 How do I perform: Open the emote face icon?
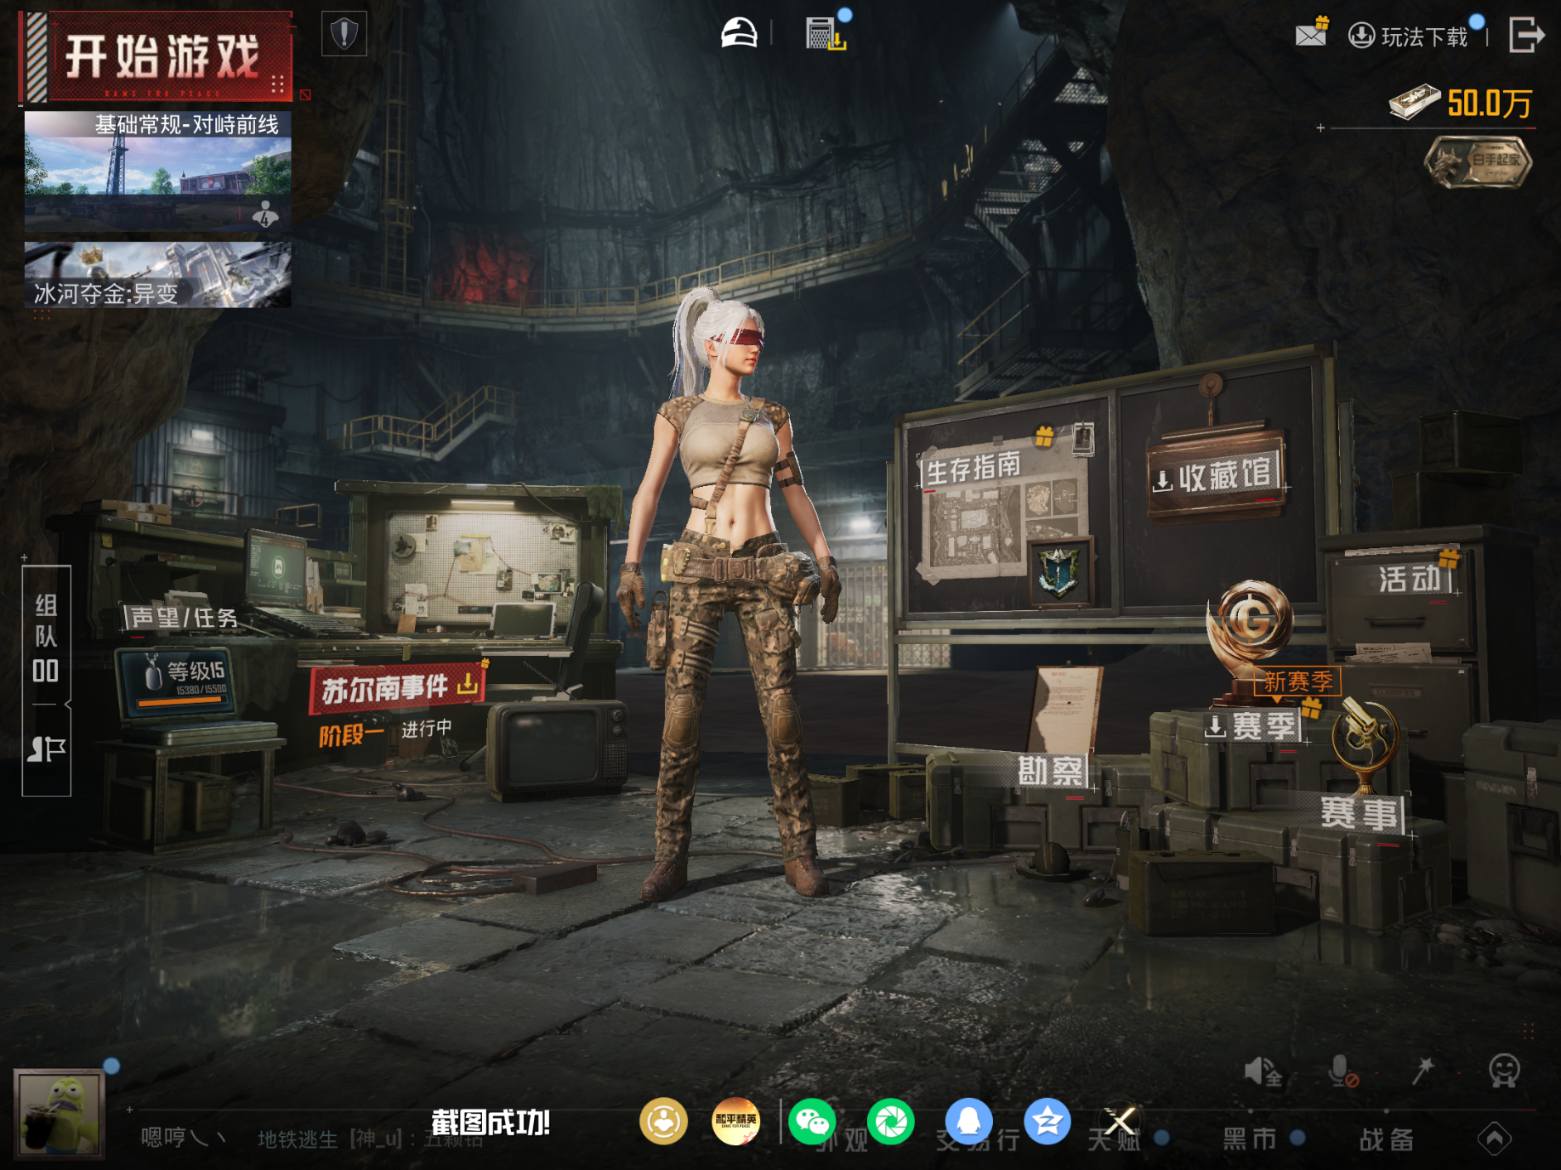click(x=1504, y=1070)
